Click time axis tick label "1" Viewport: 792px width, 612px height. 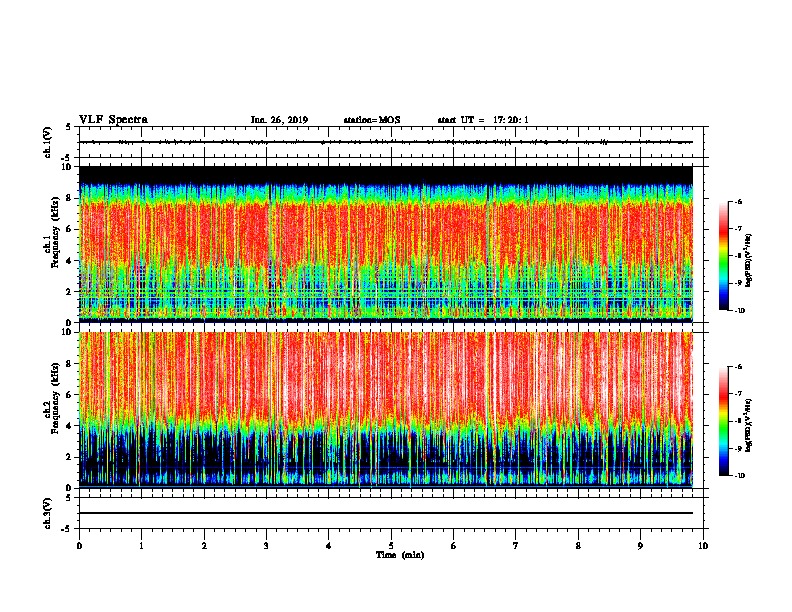[141, 546]
